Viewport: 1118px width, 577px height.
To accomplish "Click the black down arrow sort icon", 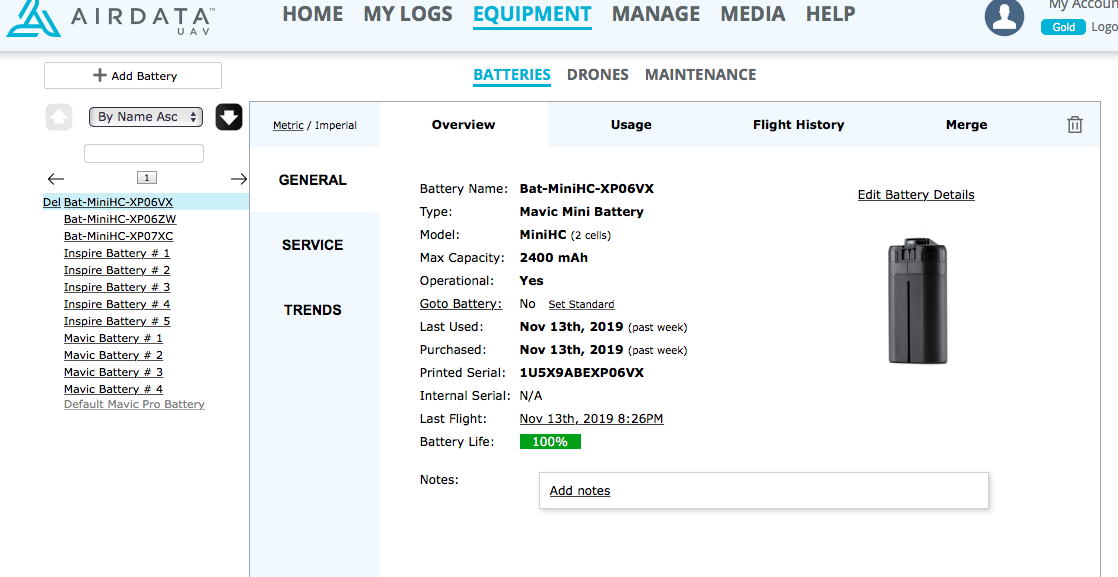I will click(229, 117).
